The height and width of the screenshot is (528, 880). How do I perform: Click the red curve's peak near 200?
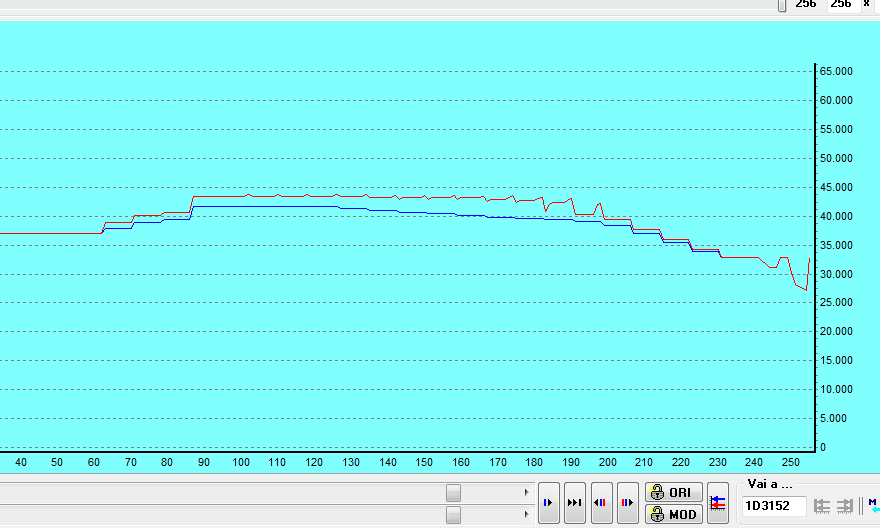coord(599,204)
